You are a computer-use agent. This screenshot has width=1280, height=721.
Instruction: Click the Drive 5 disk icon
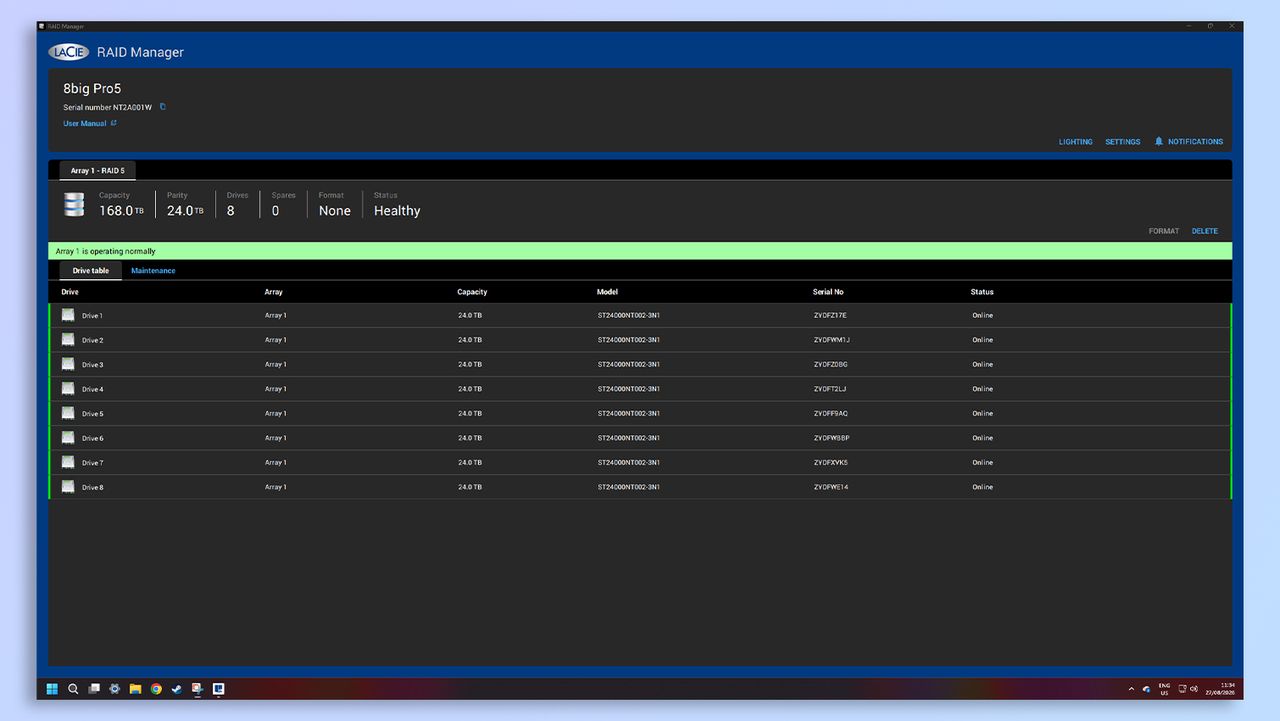tap(68, 413)
